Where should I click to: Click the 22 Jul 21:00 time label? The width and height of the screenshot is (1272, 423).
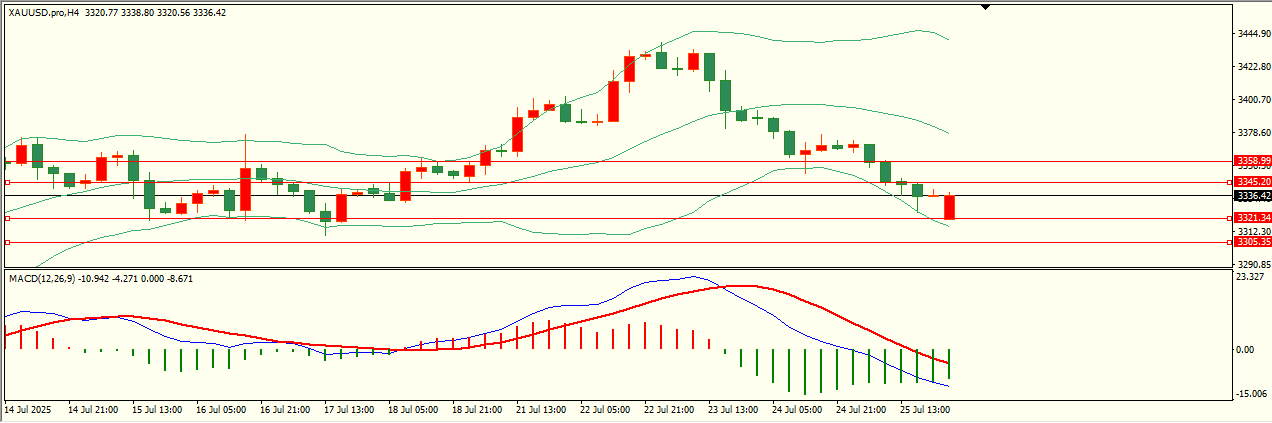coord(669,410)
